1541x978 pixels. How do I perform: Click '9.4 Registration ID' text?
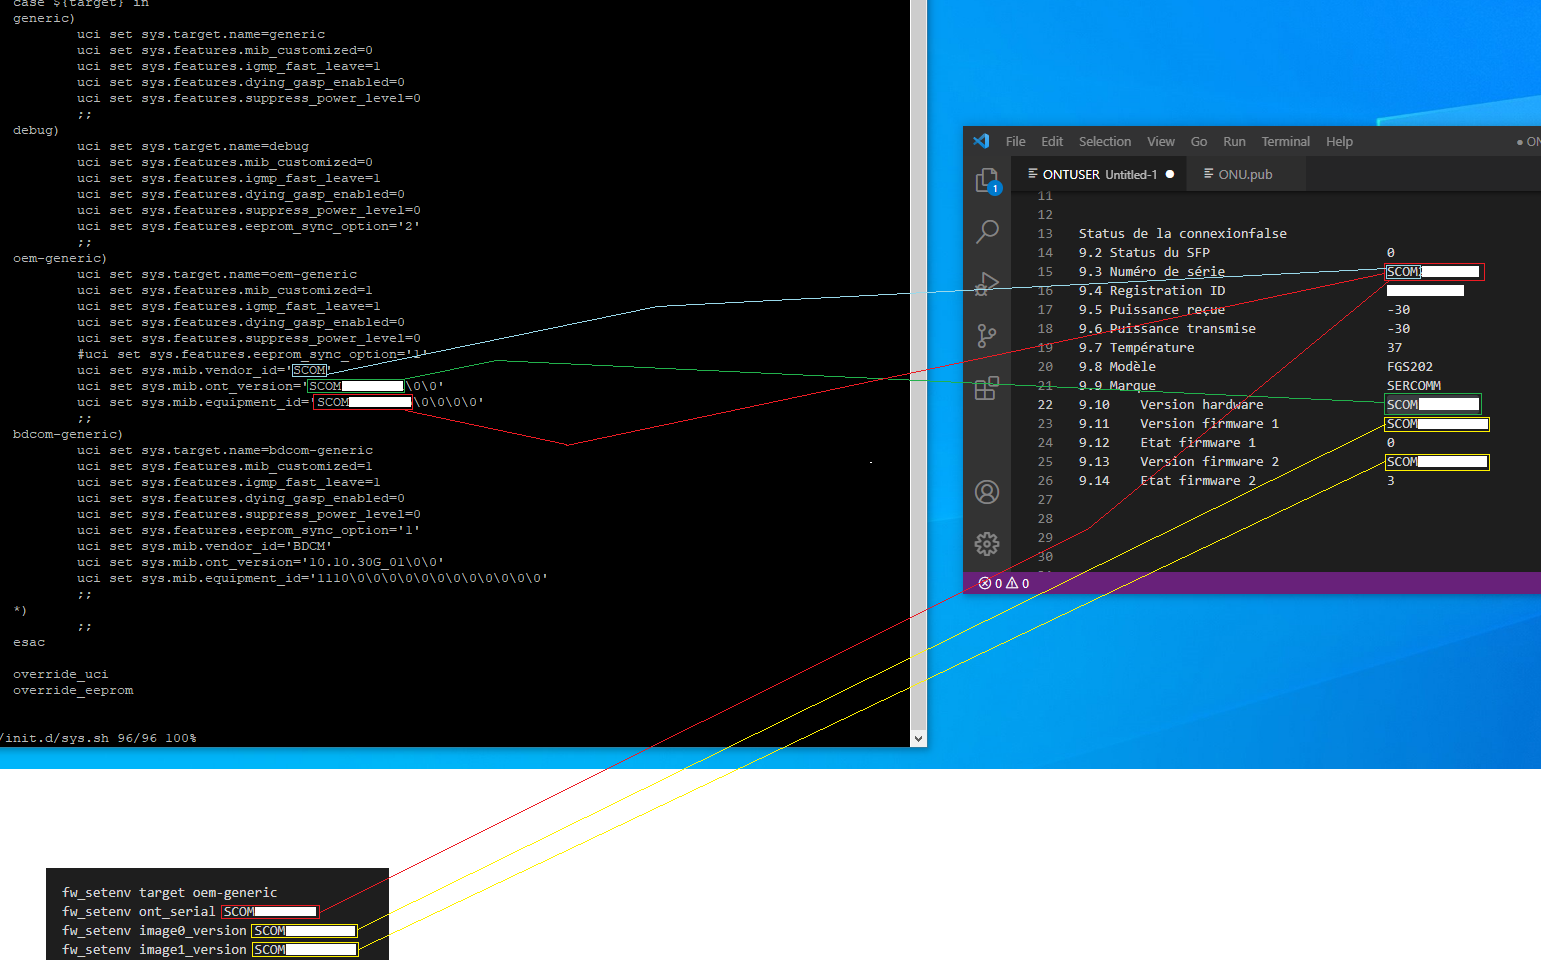click(x=1151, y=291)
